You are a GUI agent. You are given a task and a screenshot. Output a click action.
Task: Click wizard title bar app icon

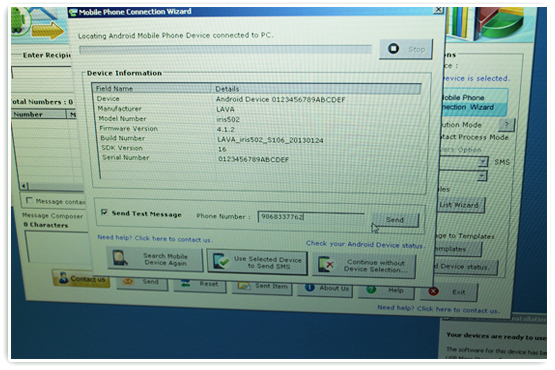(73, 12)
